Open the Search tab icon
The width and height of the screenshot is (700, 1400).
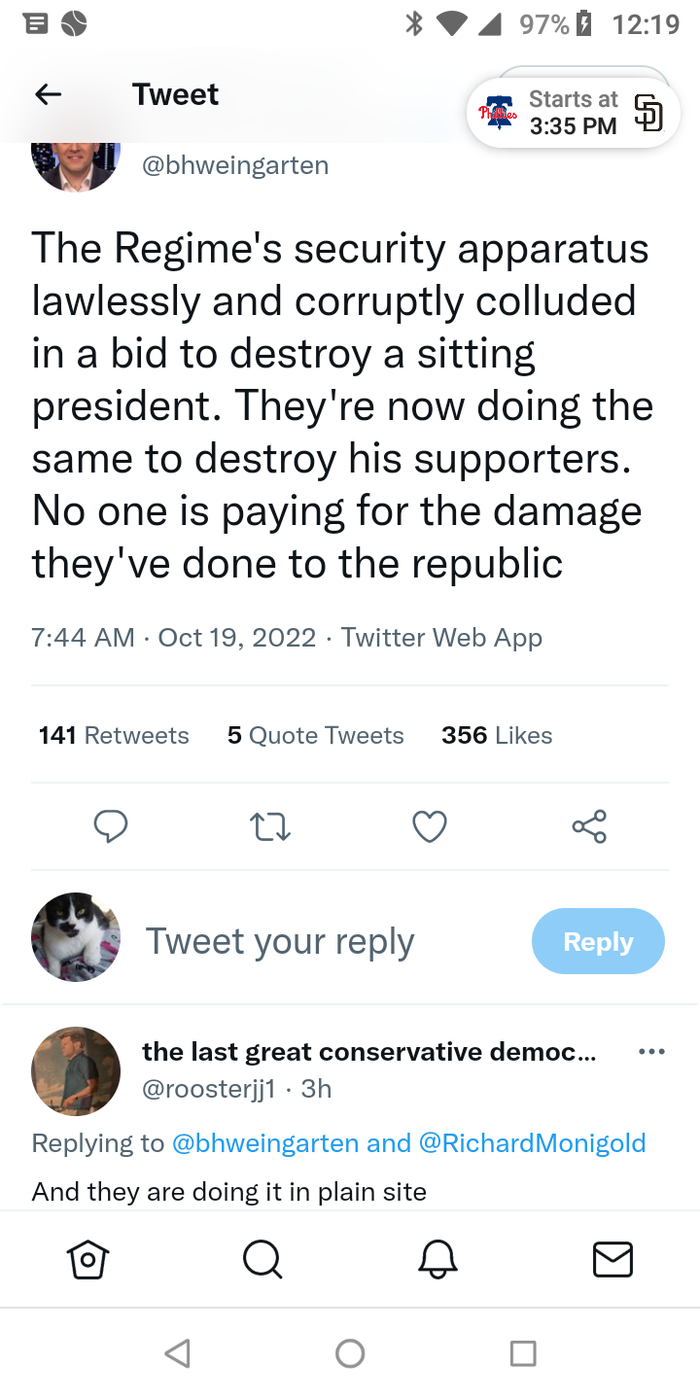(262, 1259)
